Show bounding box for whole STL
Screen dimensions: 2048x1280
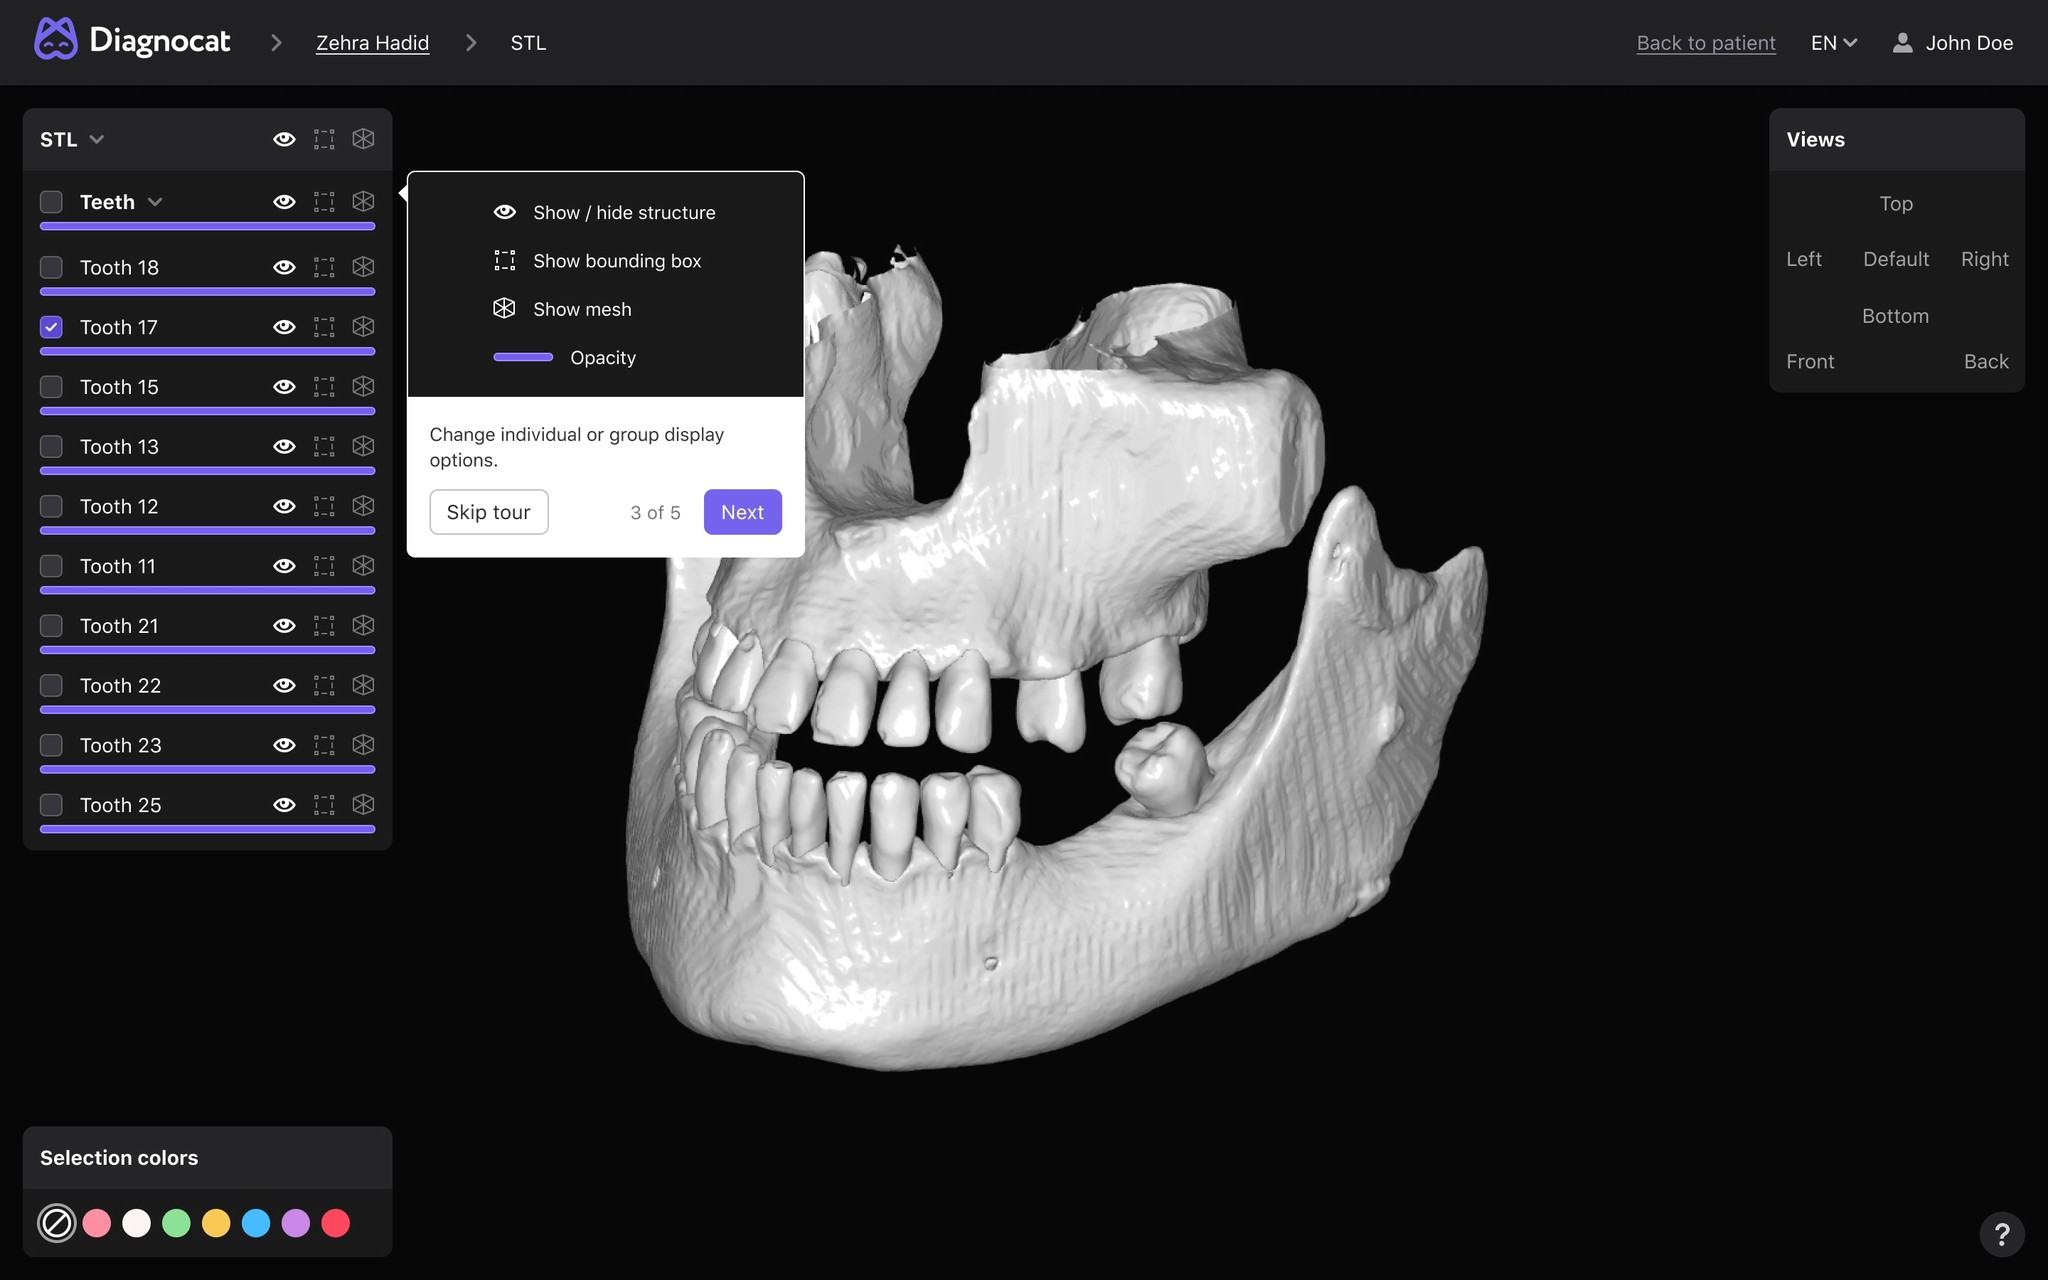pyautogui.click(x=324, y=139)
